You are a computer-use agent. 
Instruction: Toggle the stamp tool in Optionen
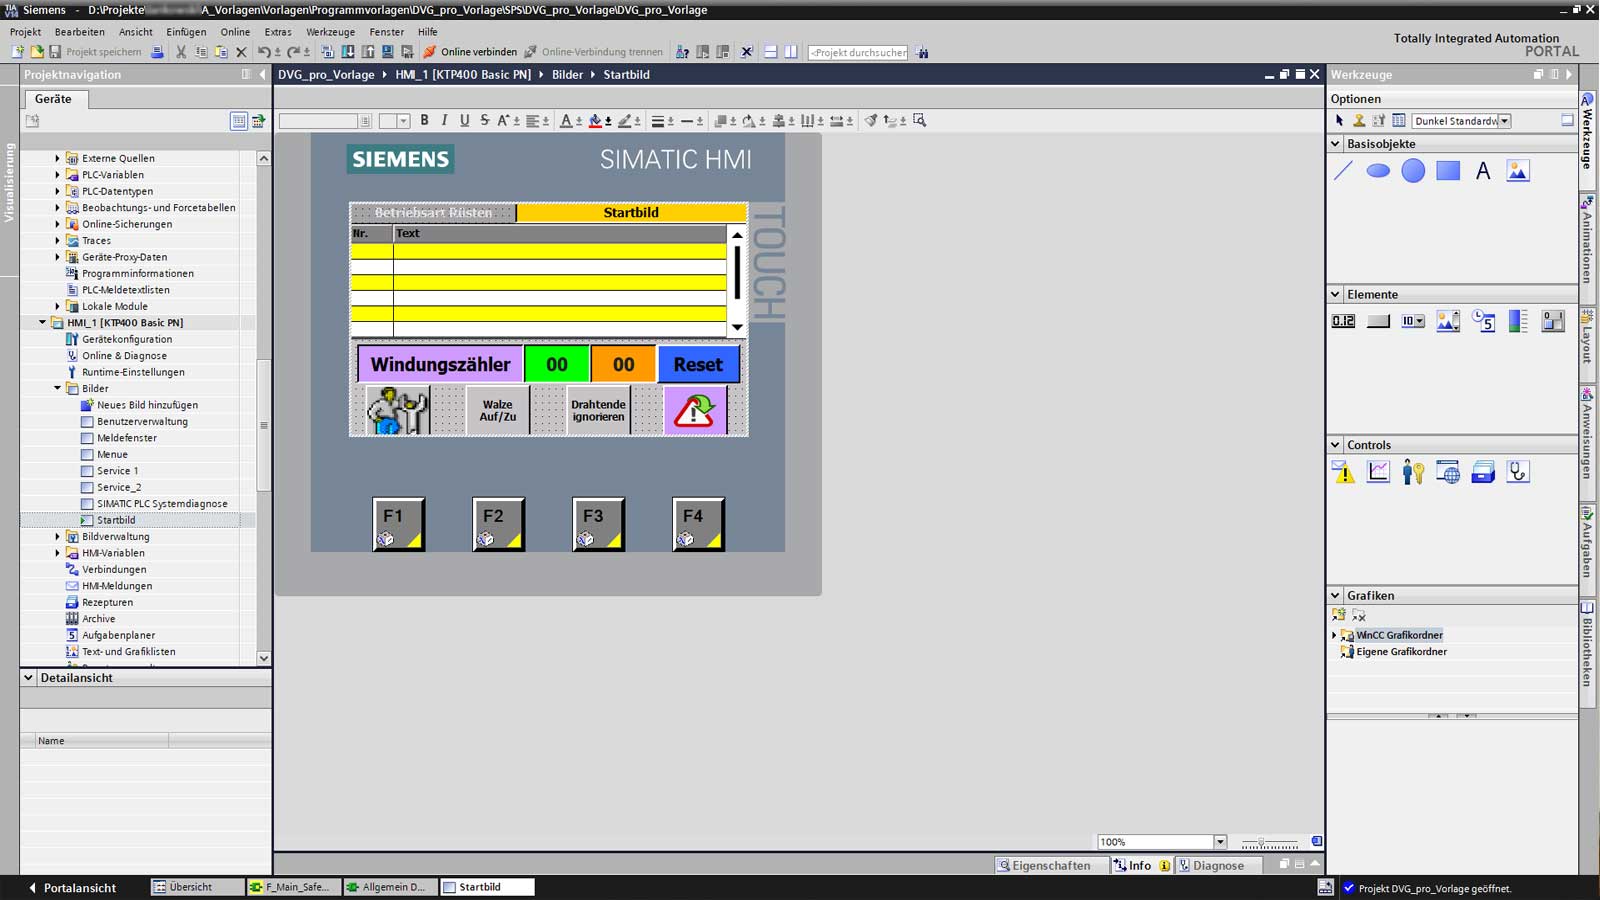[1359, 120]
